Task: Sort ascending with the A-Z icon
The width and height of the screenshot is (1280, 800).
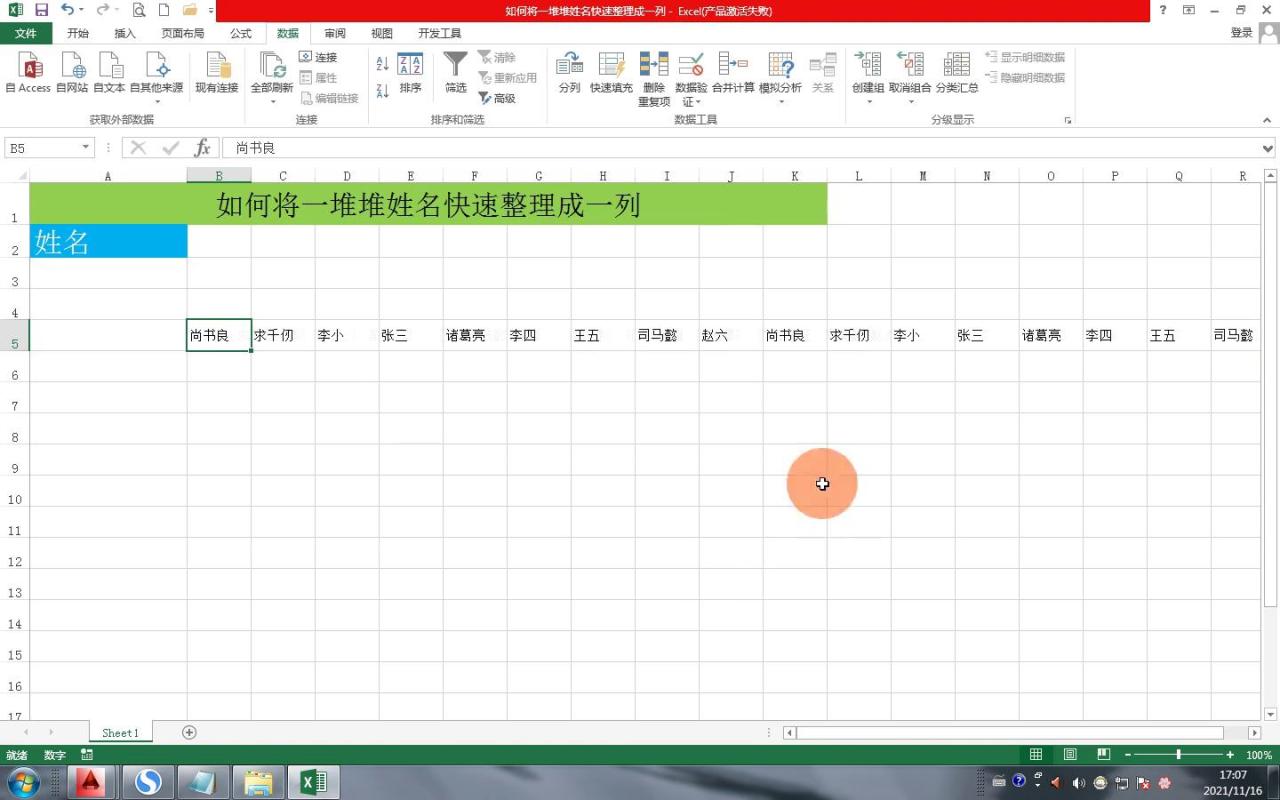Action: [382, 64]
